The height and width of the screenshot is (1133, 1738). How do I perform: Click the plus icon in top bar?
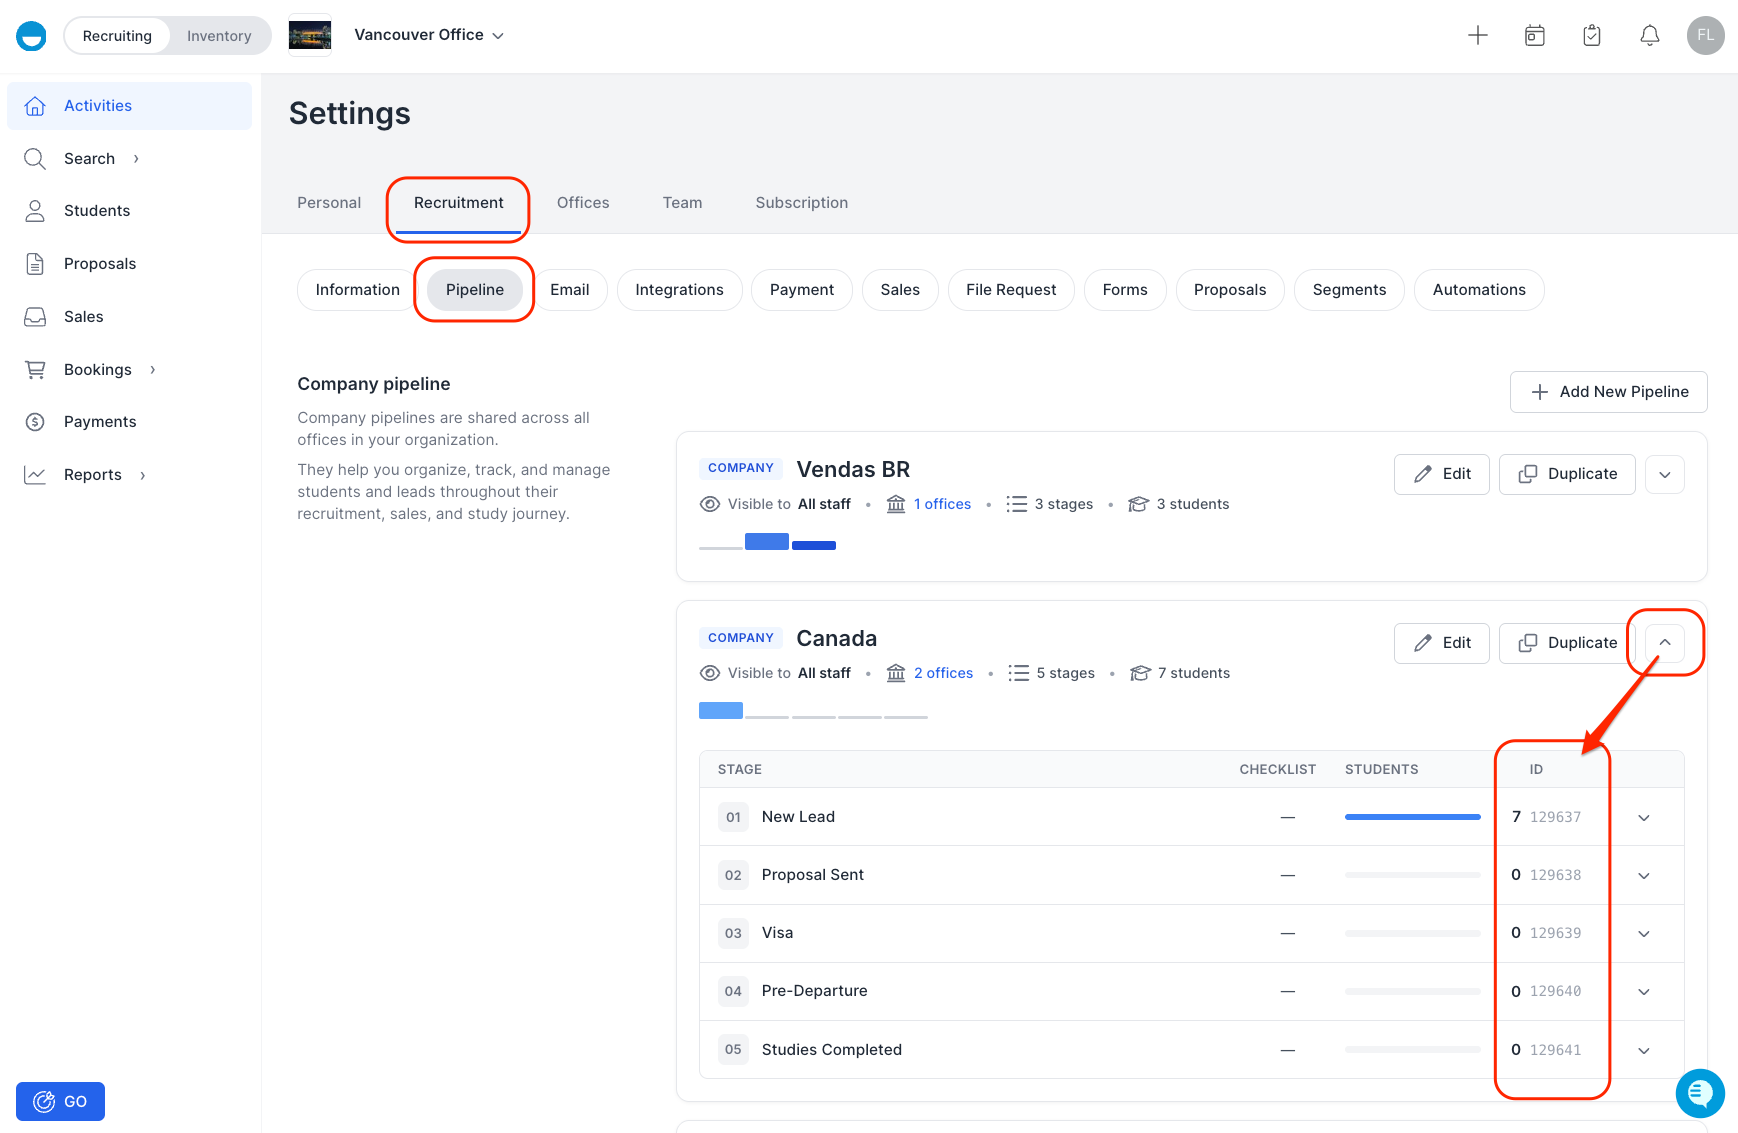pos(1477,36)
